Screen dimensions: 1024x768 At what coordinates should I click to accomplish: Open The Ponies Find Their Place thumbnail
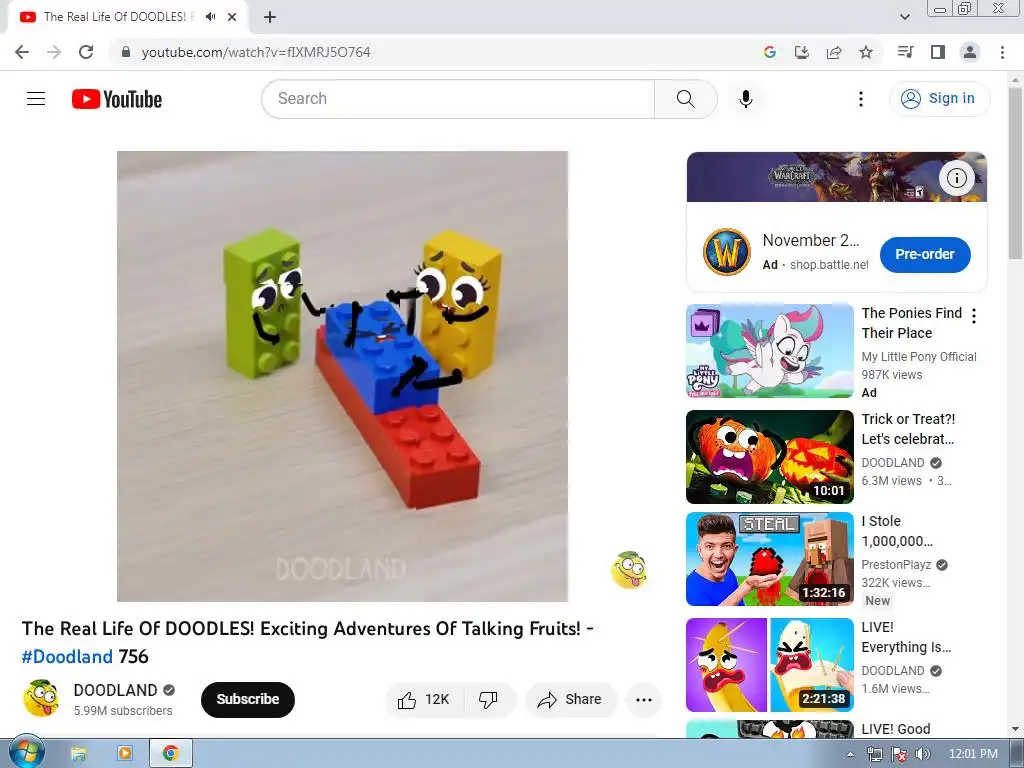[769, 351]
